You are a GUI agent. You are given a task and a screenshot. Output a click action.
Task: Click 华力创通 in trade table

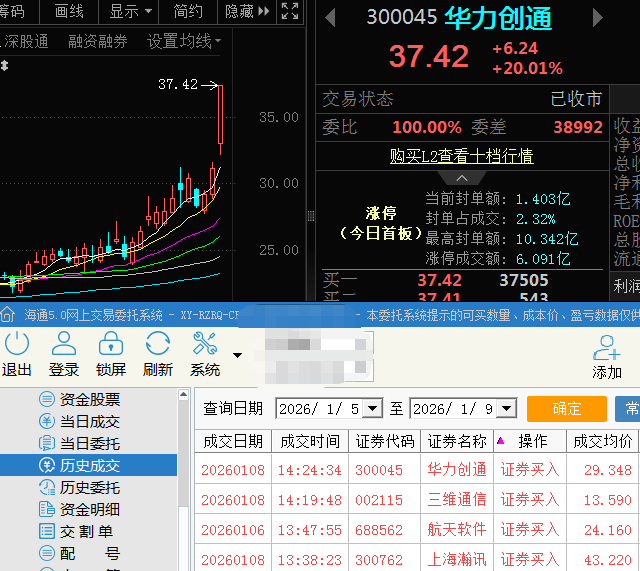[x=457, y=469]
